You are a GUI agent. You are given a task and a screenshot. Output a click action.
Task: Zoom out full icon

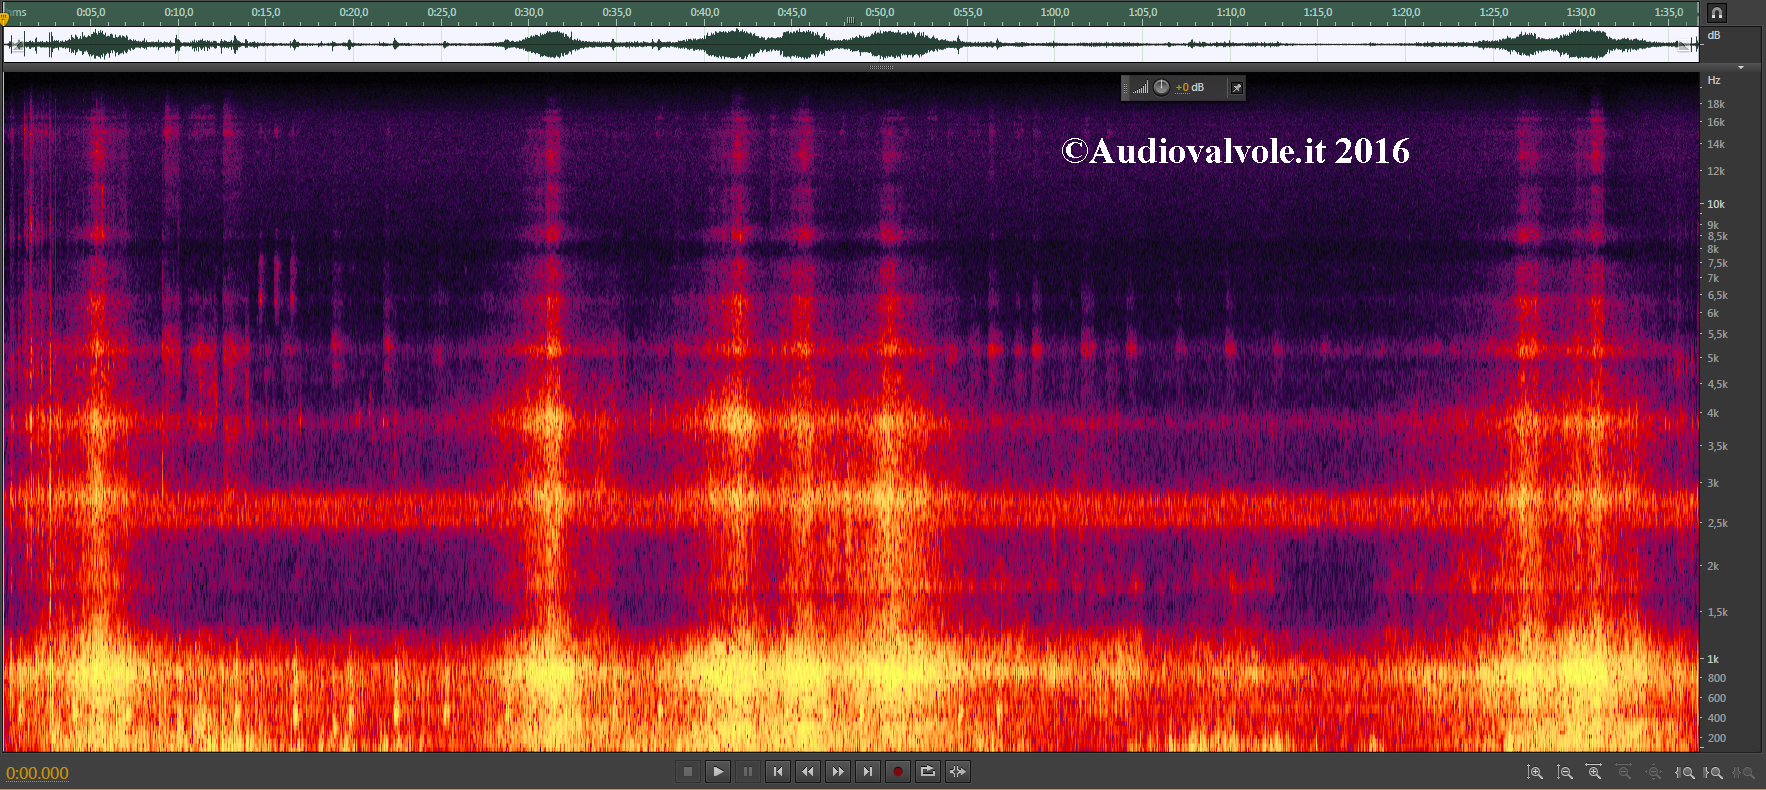coord(1655,772)
